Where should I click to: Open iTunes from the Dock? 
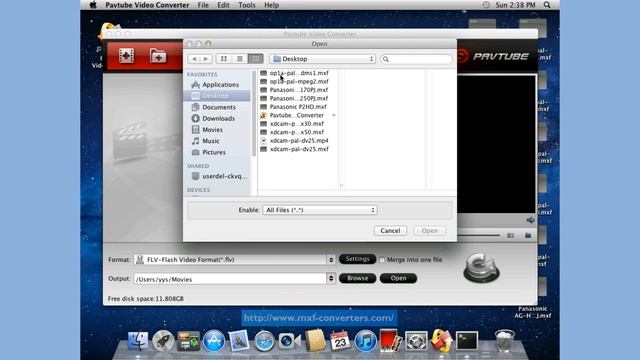point(365,341)
